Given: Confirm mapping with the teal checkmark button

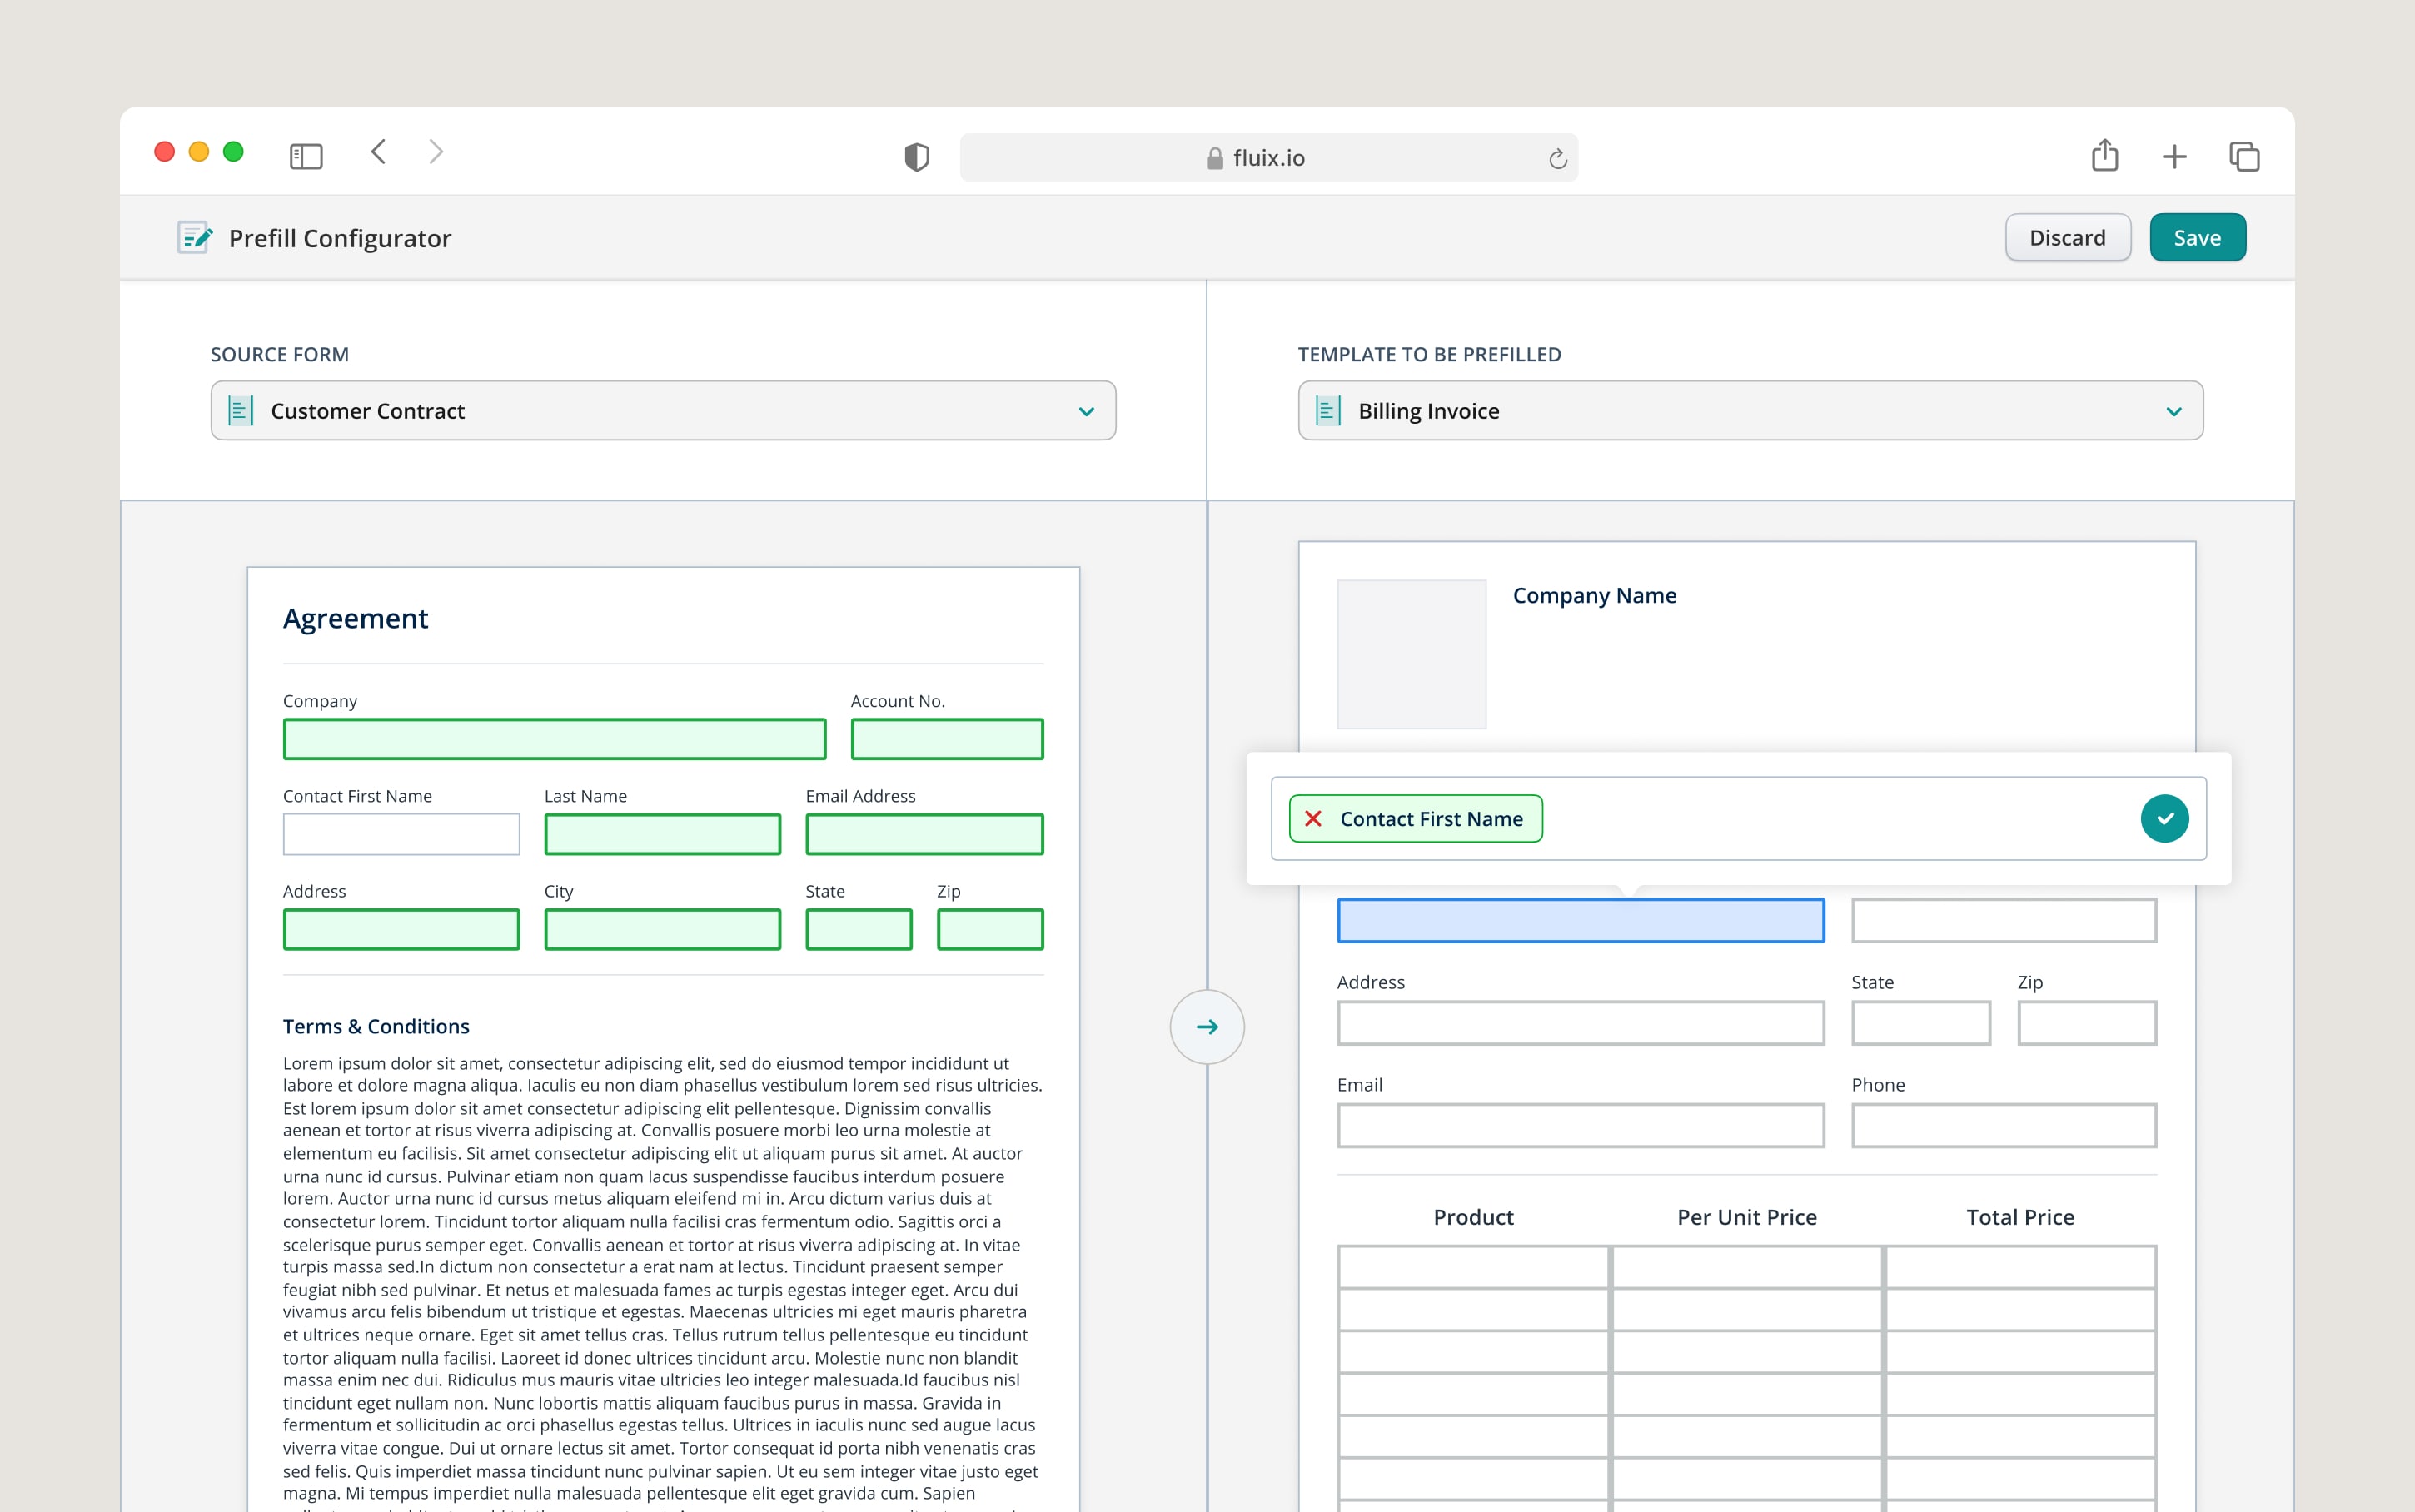Looking at the screenshot, I should 2164,818.
